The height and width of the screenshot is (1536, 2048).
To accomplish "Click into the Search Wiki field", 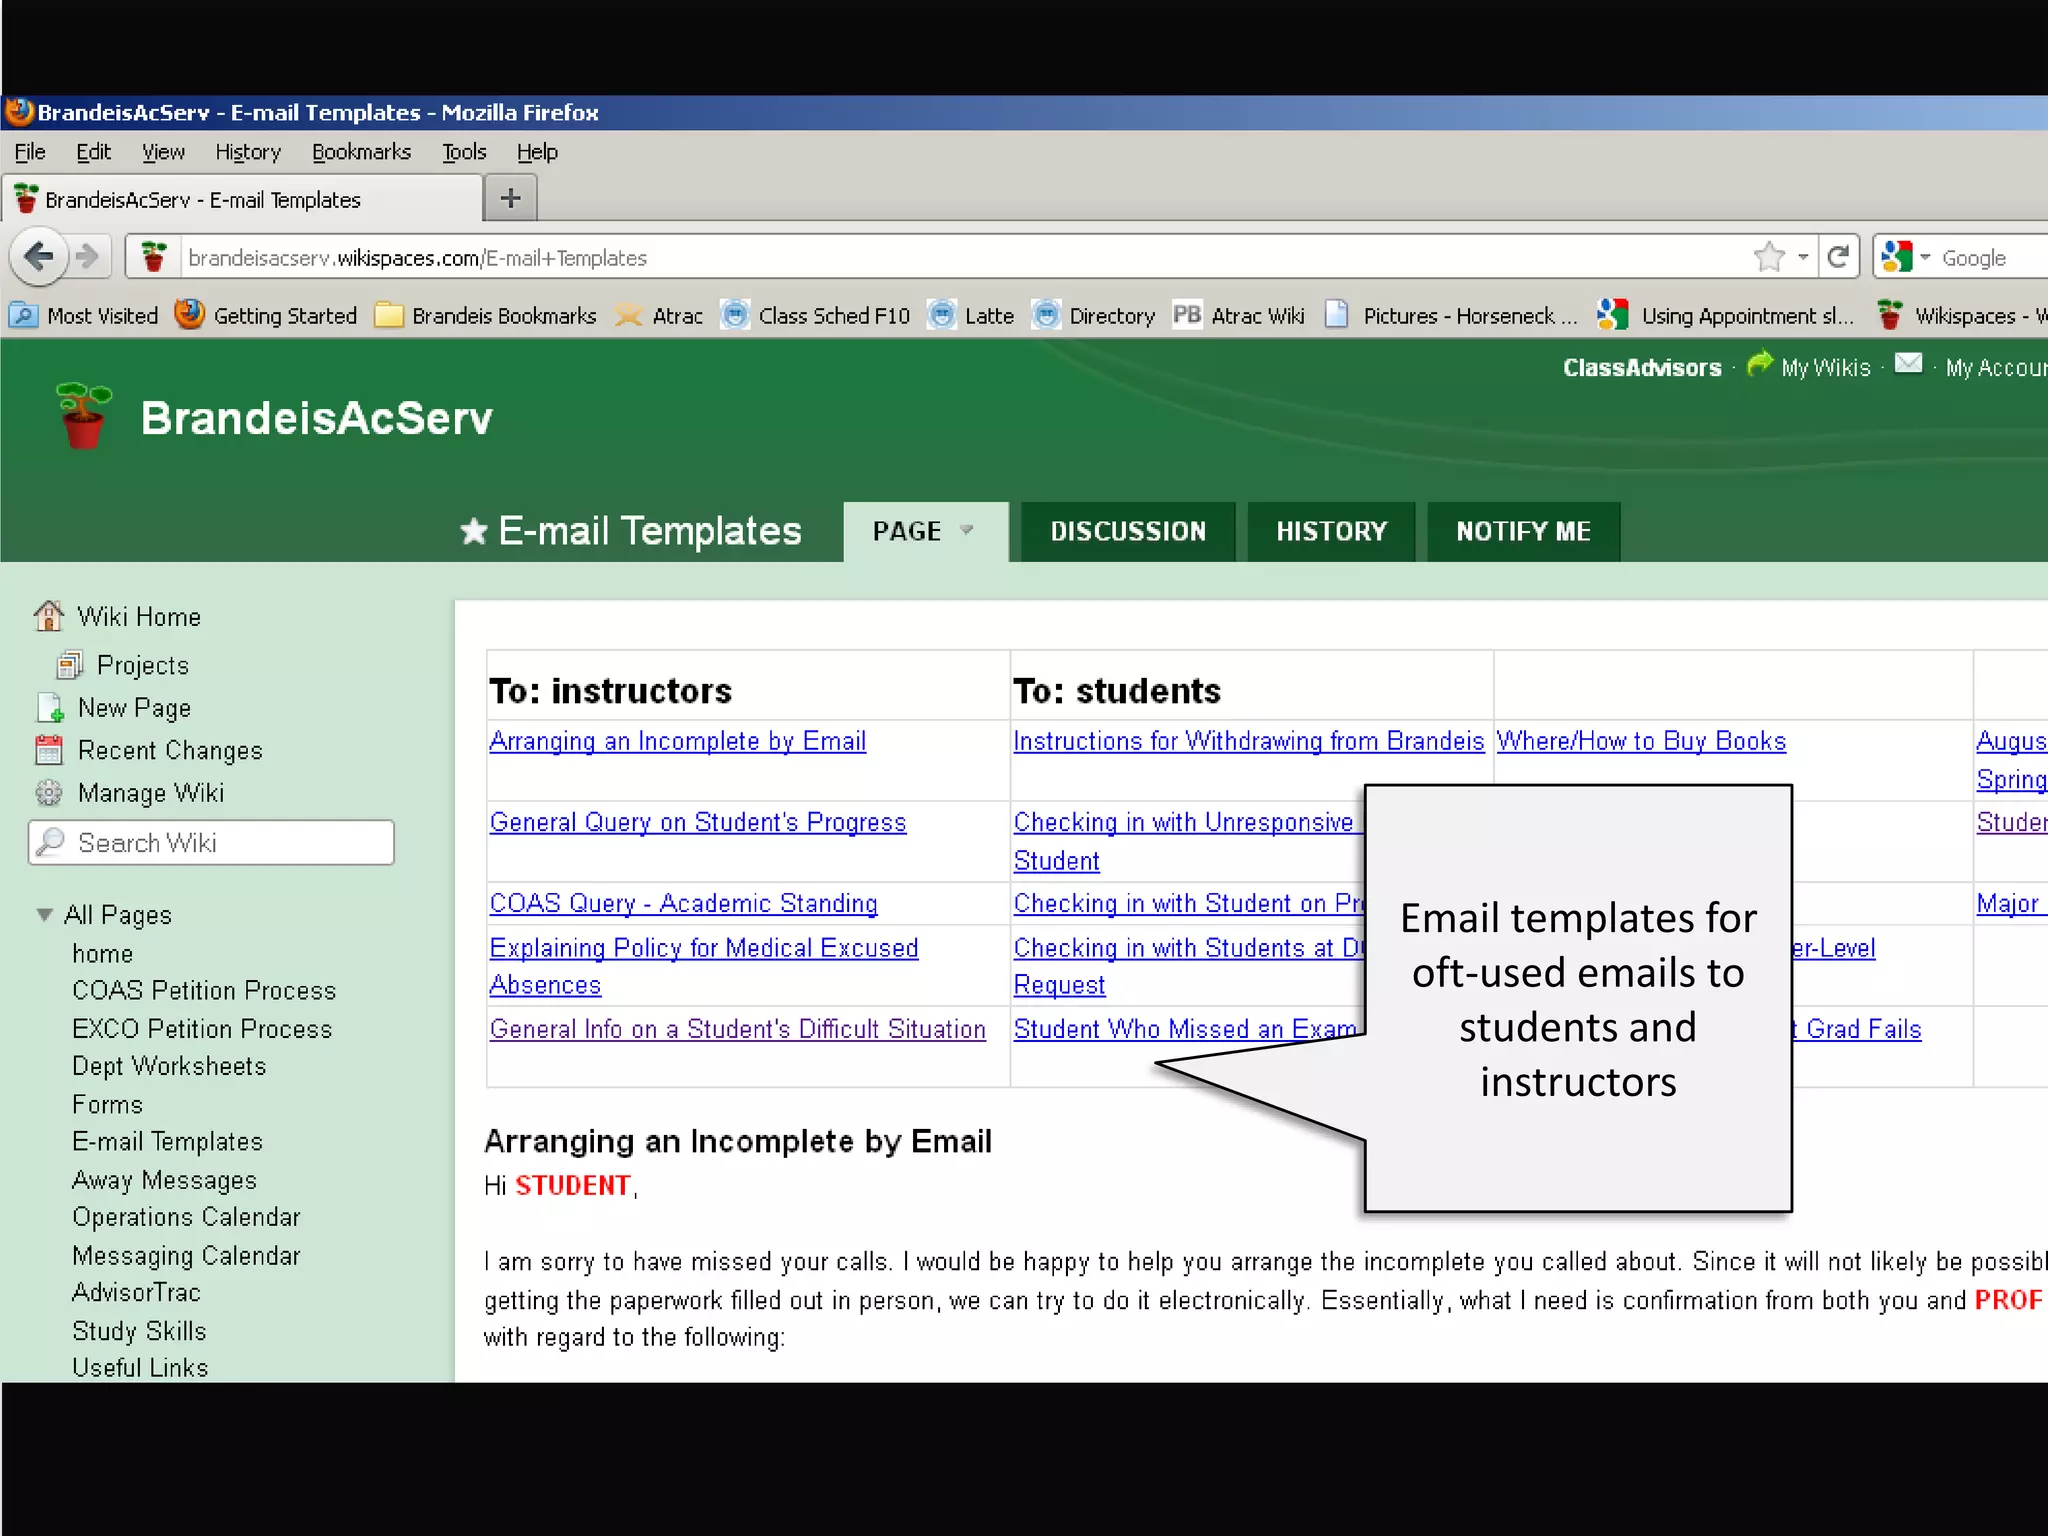I will [212, 842].
